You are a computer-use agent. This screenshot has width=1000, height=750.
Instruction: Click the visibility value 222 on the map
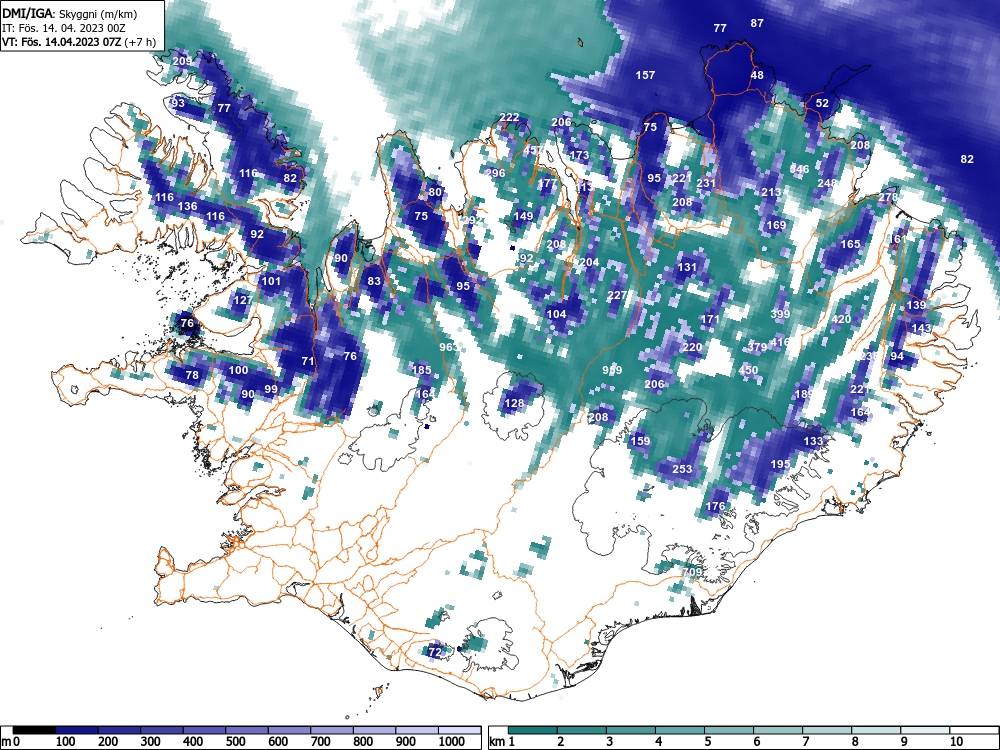pos(509,117)
